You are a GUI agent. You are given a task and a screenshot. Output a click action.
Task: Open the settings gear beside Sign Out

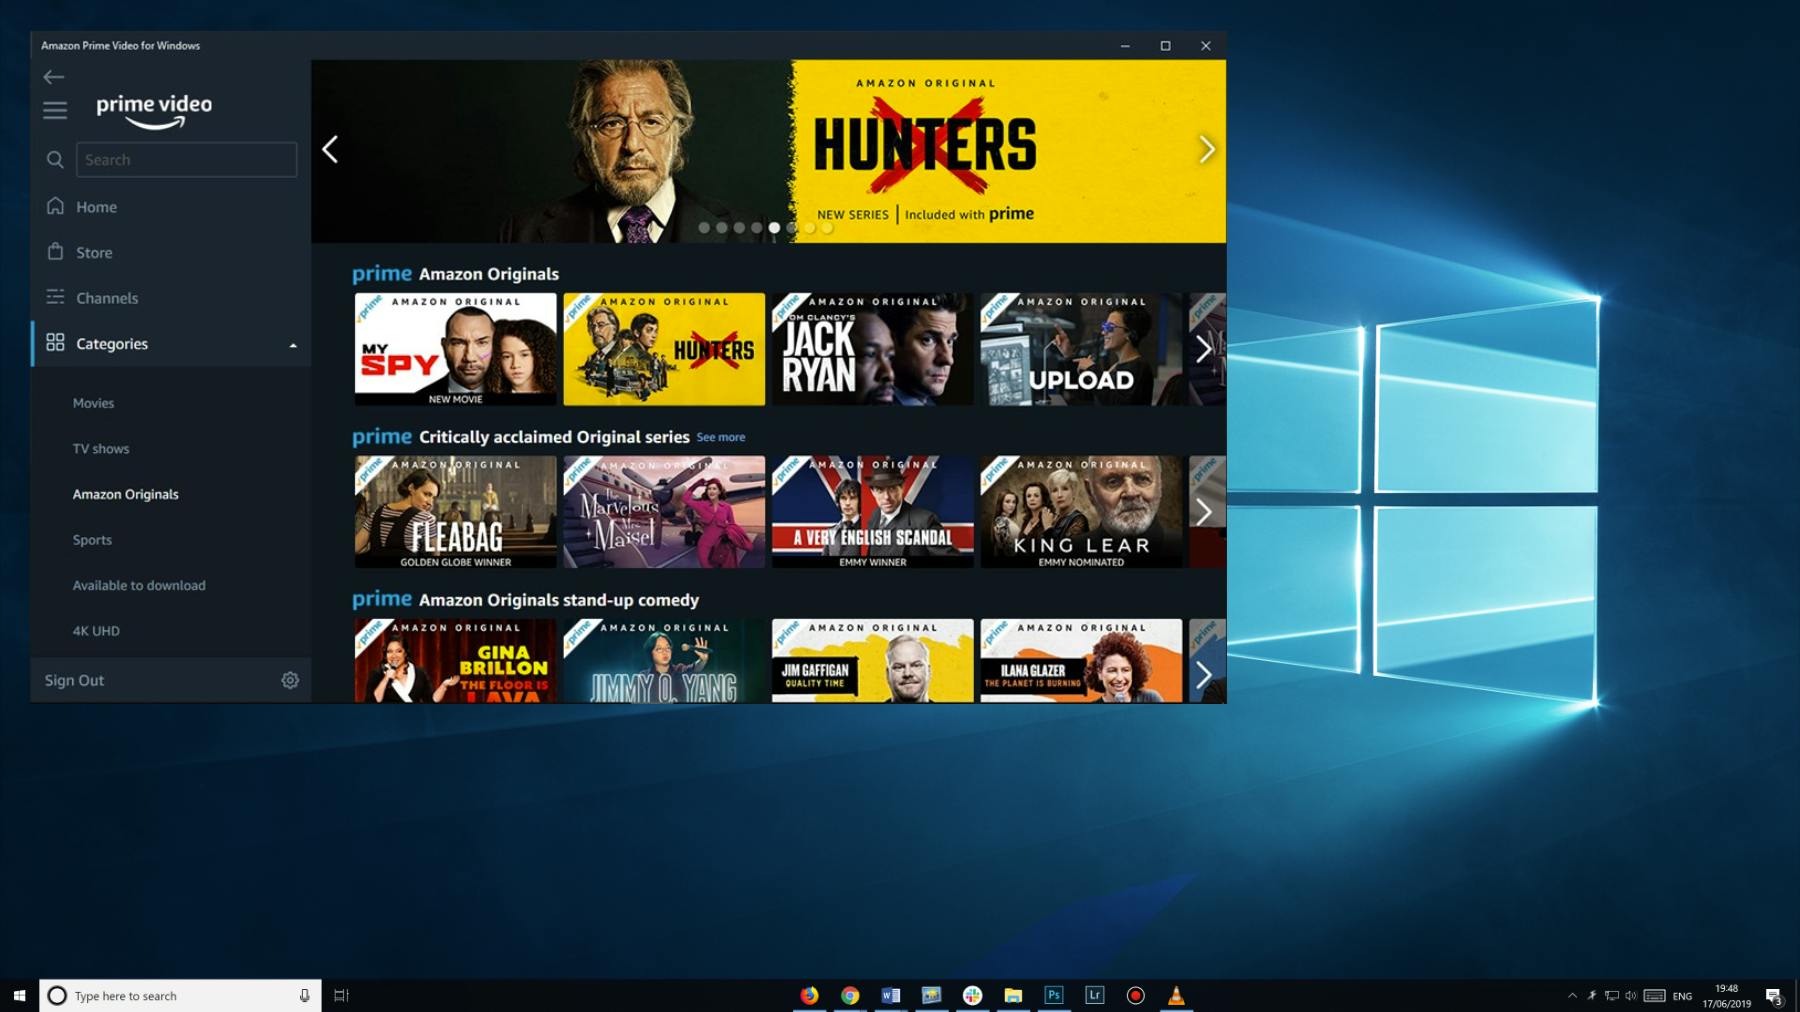[x=289, y=679]
